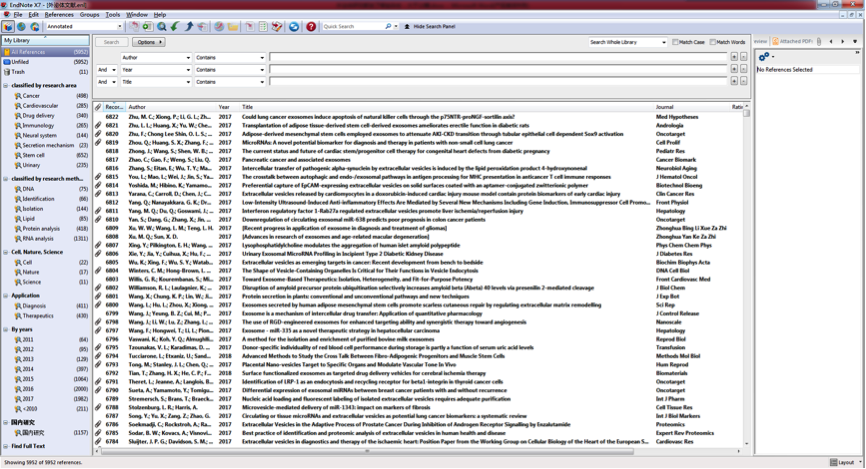Click Find Full Text toolbar icon
This screenshot has width=866, height=469.
(203, 27)
